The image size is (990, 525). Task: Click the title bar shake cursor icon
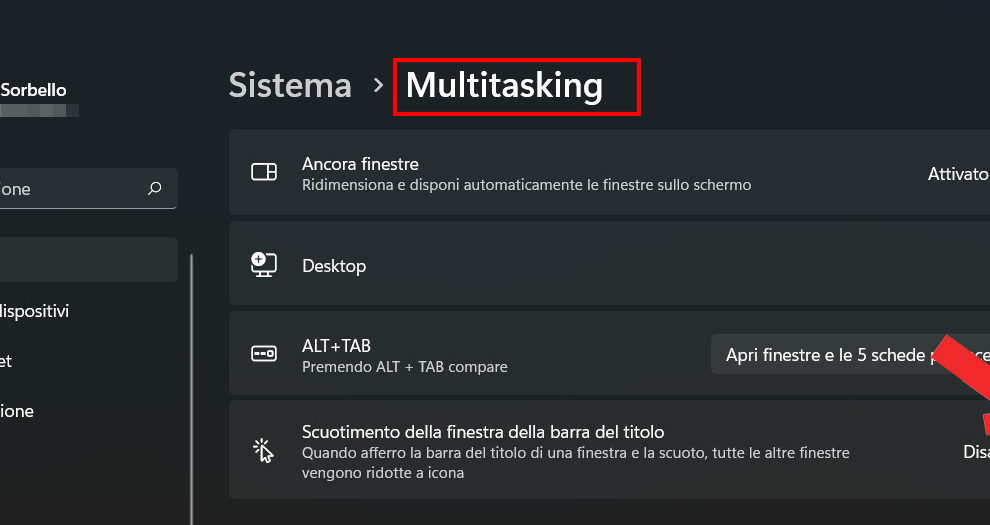264,450
